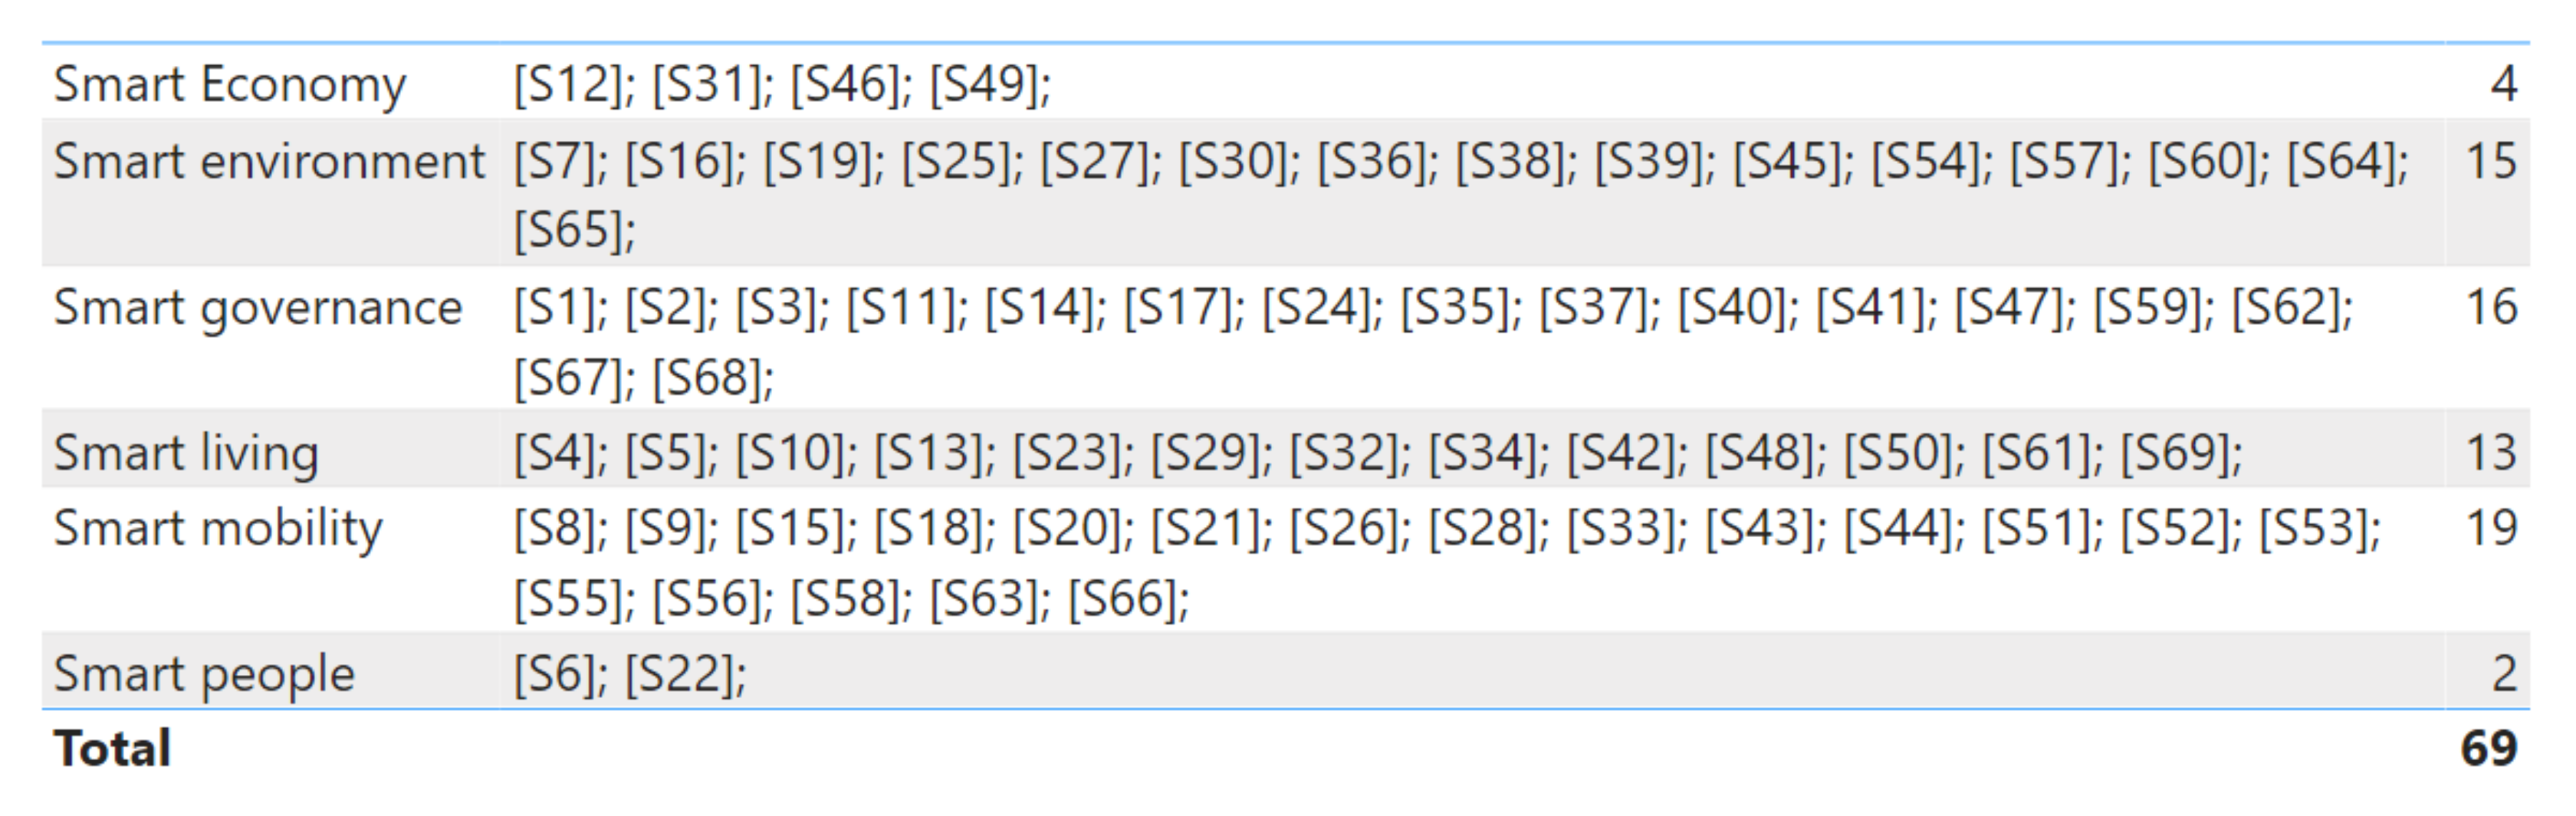Select the Smart living row label
The width and height of the screenshot is (2576, 816).
186,453
